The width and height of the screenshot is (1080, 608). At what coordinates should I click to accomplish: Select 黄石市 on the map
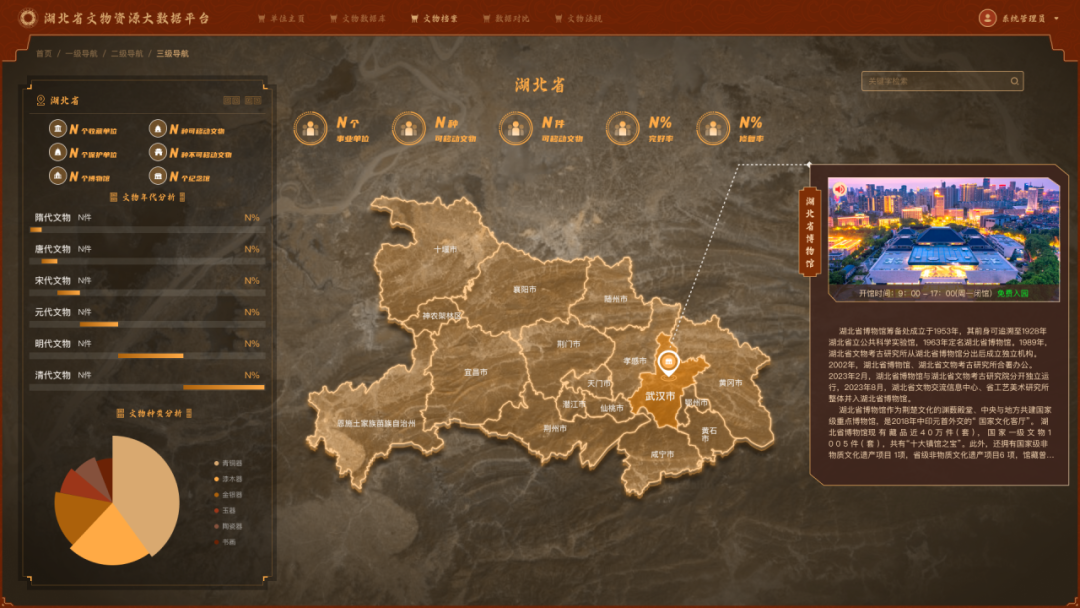click(709, 434)
